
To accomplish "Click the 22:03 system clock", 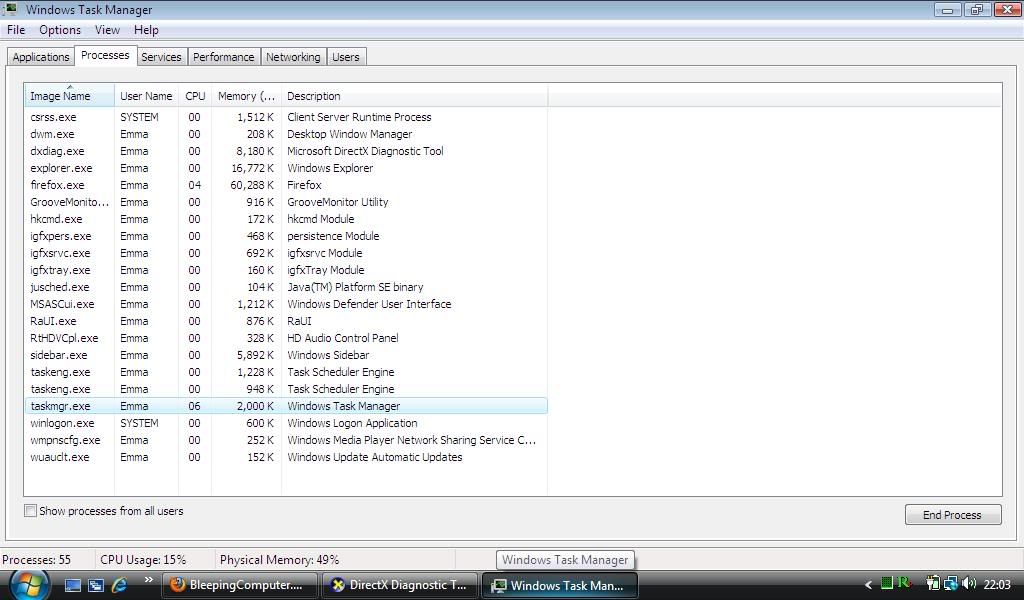I will (x=997, y=585).
